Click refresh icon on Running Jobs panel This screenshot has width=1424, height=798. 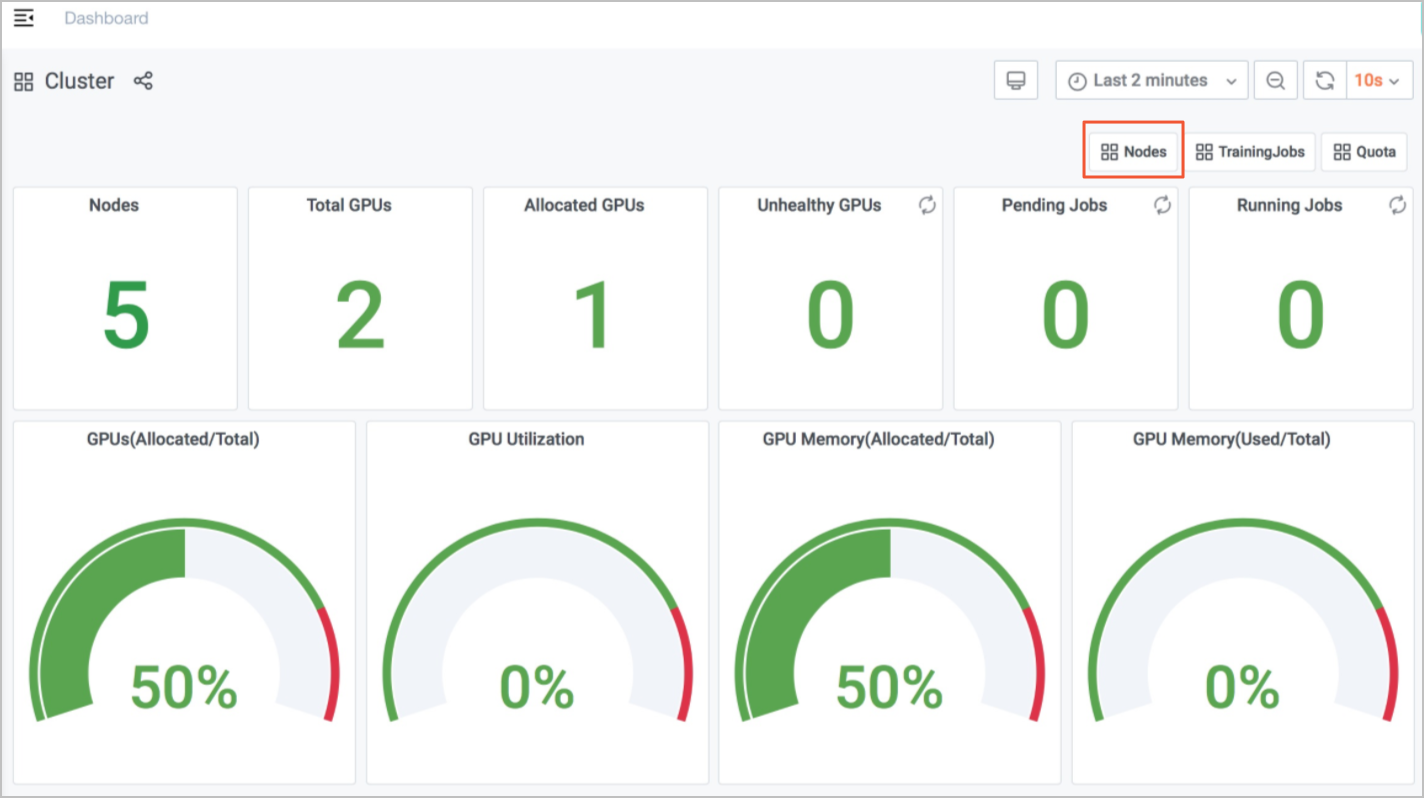[1397, 205]
